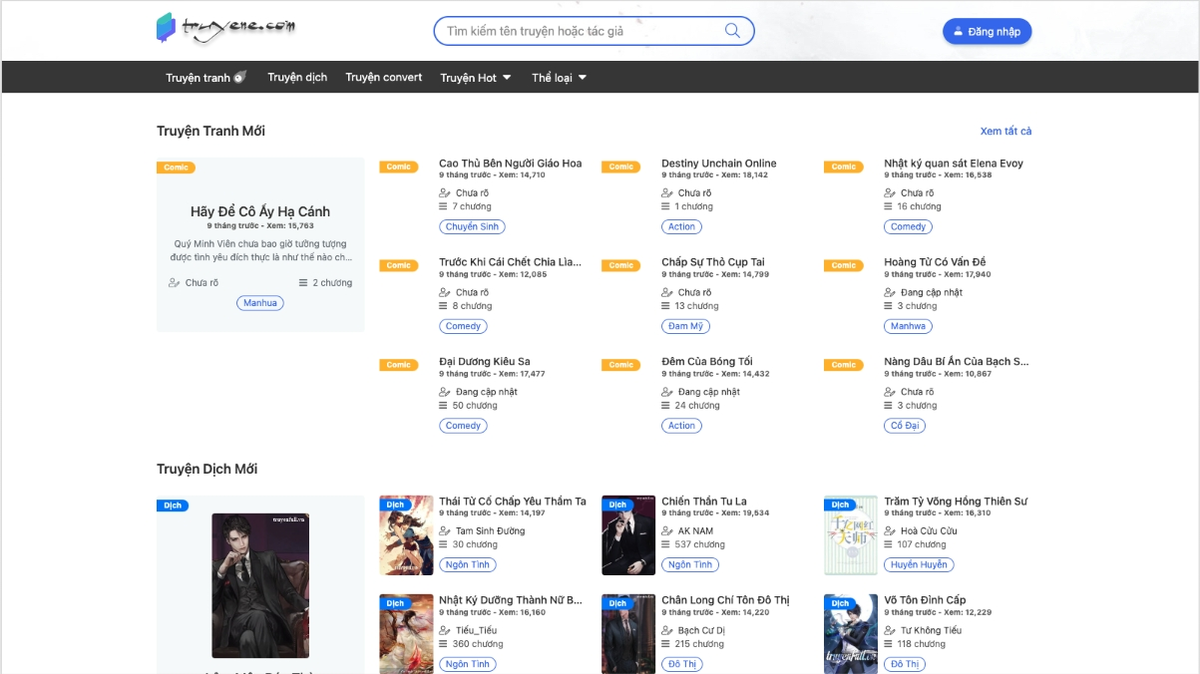
Task: Click the user icon in Đăng nhập button
Action: (958, 32)
